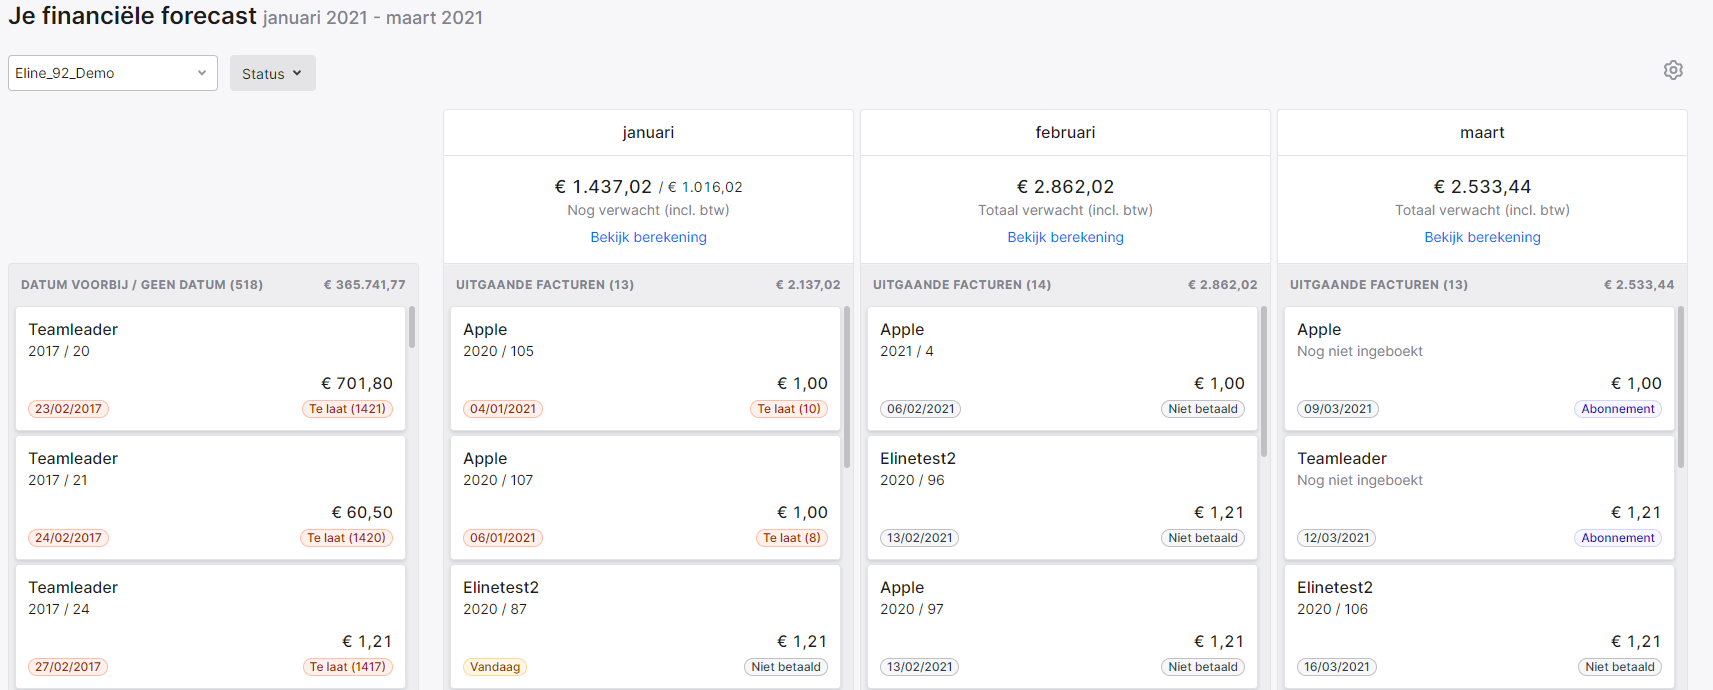Open Apple invoice 2020 / 97 card
Screen dimensions: 1713x690
[1062, 626]
